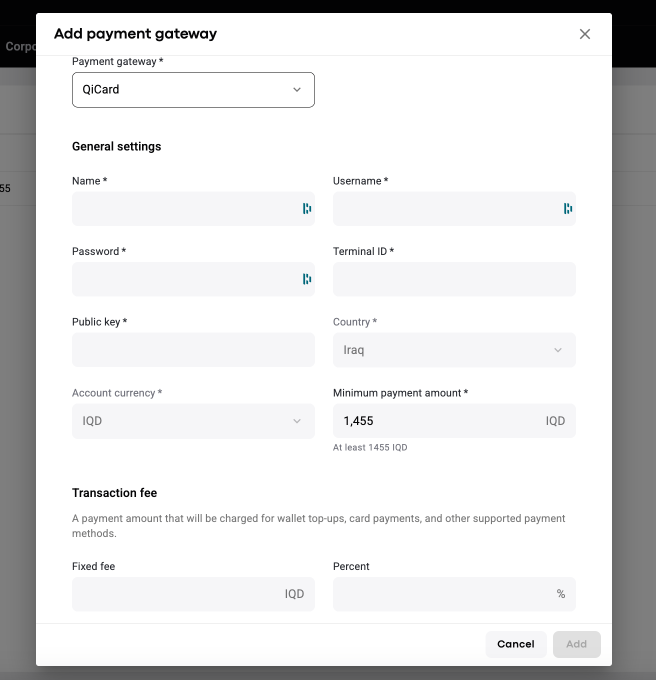Screen dimensions: 656x680
Task: Click the chevron in Account currency field
Action: coord(297,421)
